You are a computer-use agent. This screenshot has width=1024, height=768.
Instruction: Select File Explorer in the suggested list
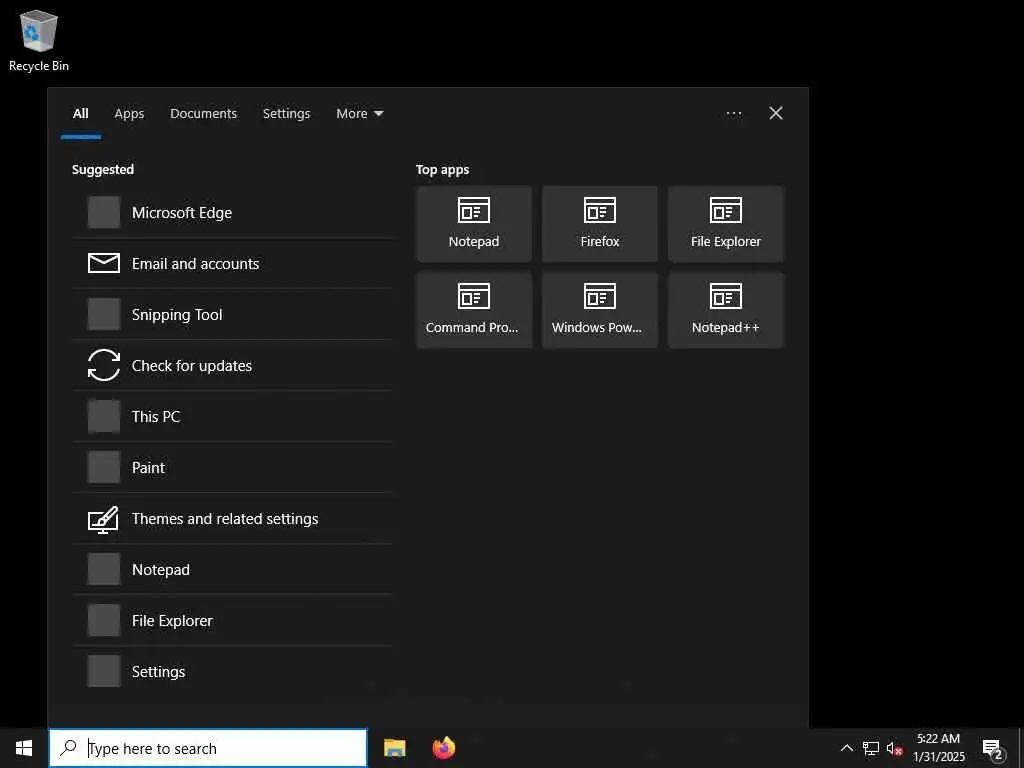coord(232,620)
